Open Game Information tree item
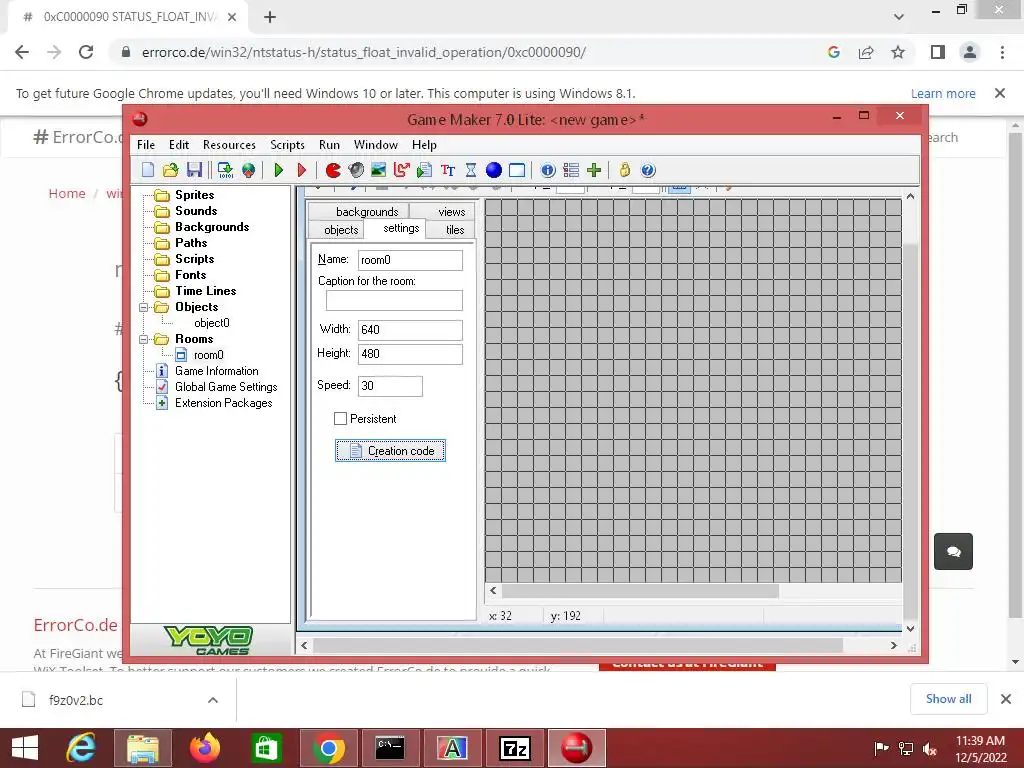 pyautogui.click(x=216, y=371)
